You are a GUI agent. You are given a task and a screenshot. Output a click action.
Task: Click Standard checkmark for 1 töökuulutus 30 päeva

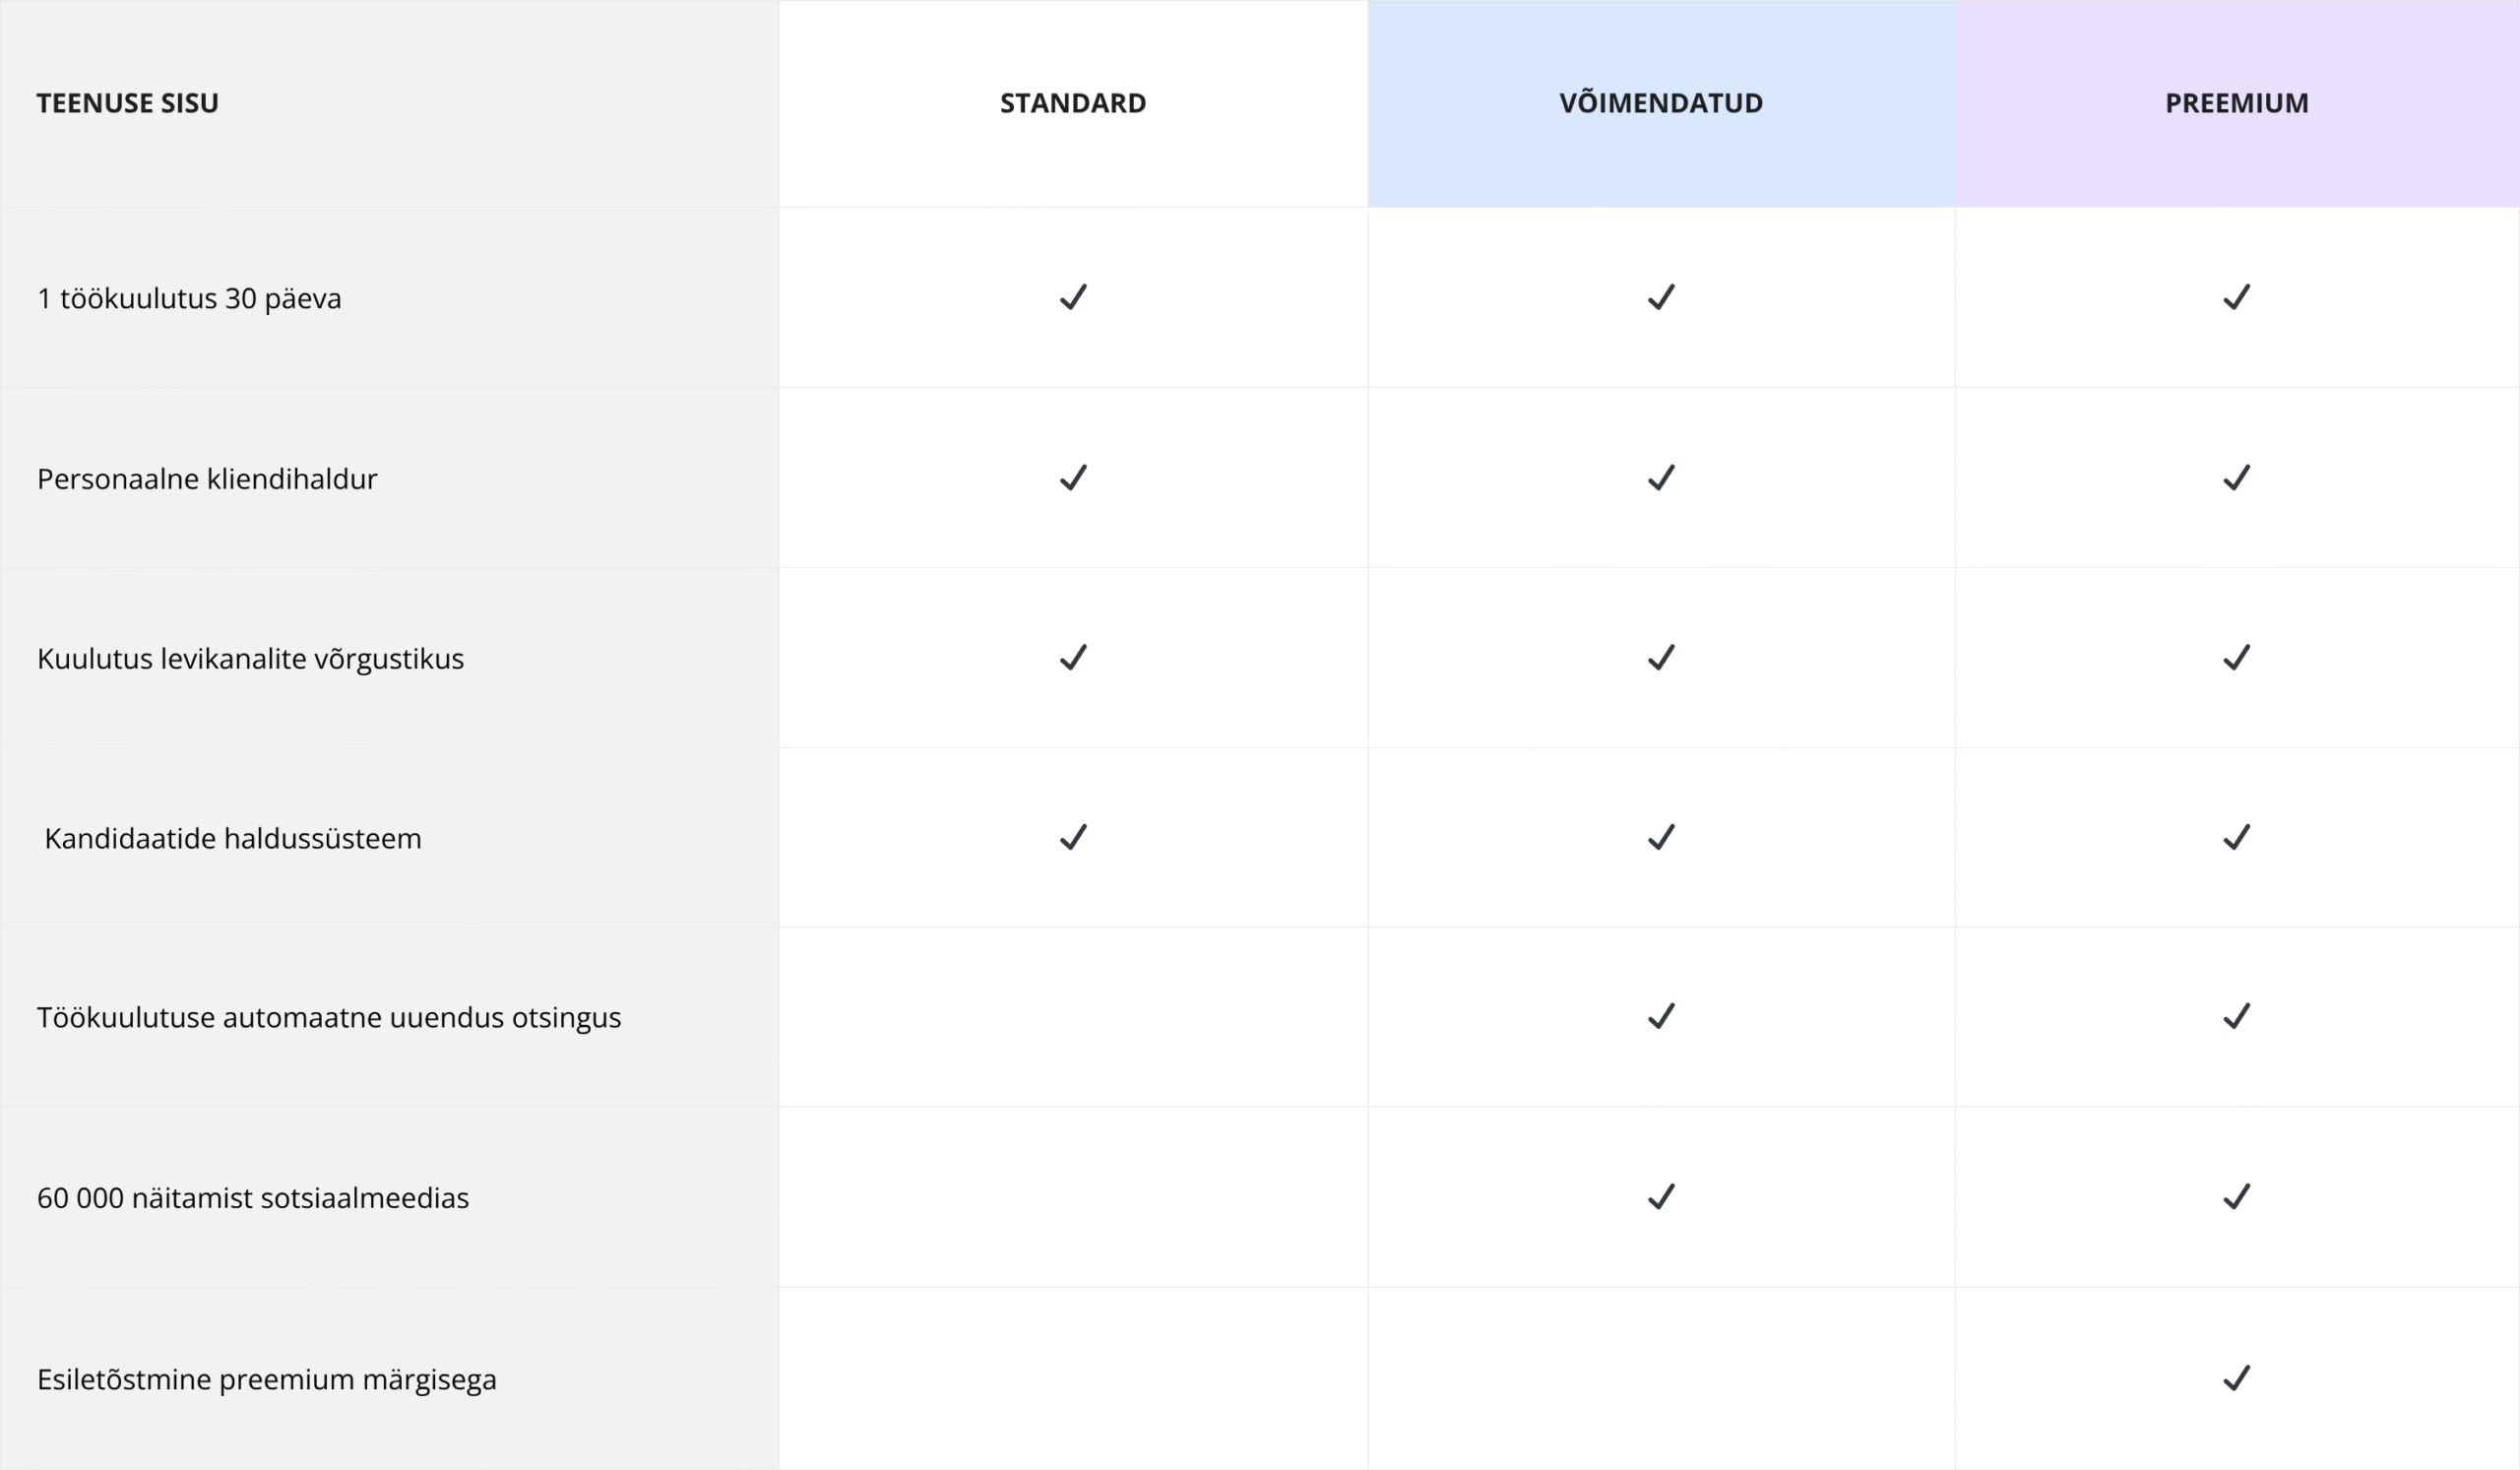pos(1073,297)
